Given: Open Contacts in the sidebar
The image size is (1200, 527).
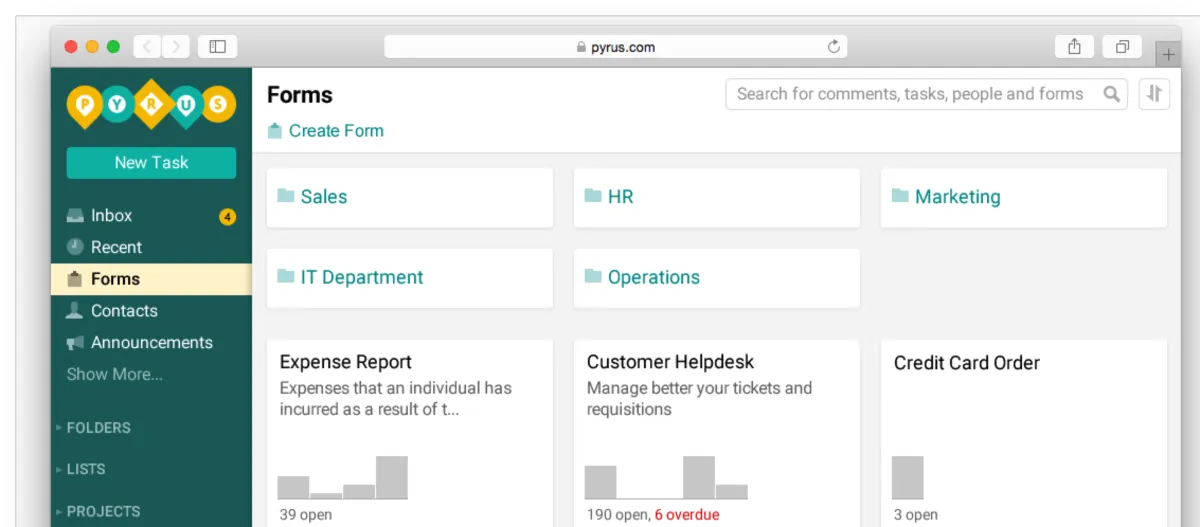Looking at the screenshot, I should click(124, 311).
